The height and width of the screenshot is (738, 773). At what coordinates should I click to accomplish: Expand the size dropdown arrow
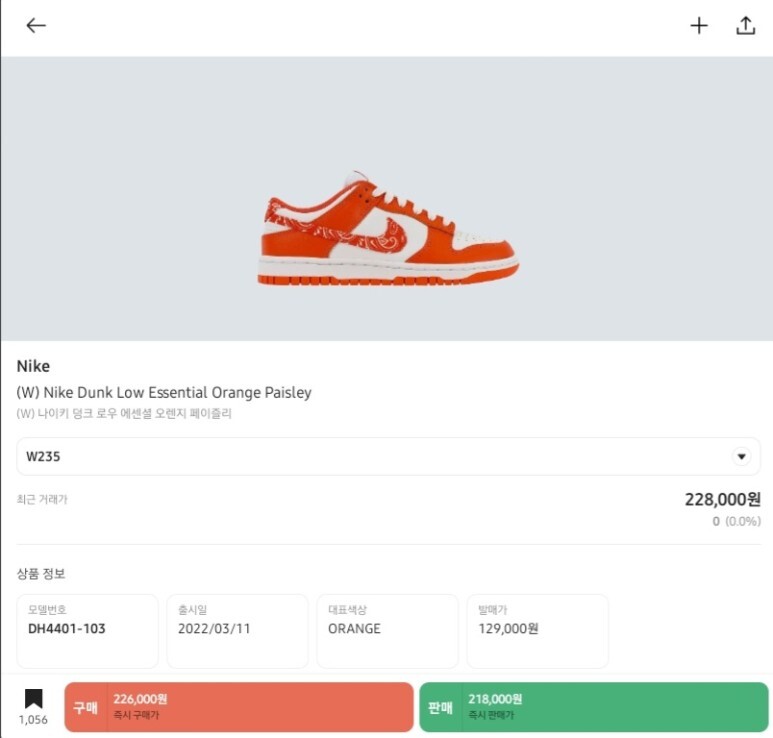click(741, 457)
